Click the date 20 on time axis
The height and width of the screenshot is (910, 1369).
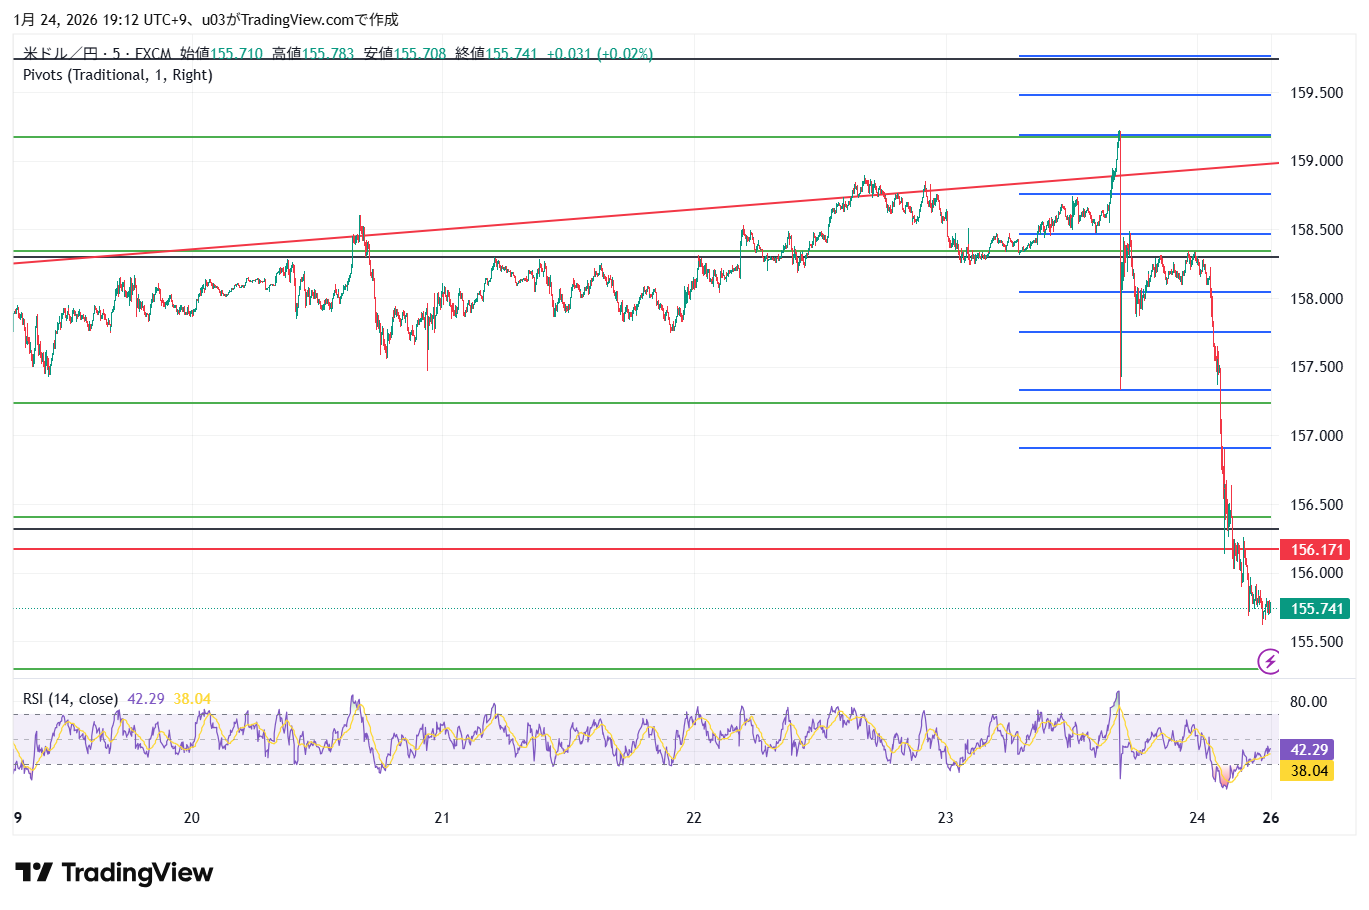pos(192,818)
